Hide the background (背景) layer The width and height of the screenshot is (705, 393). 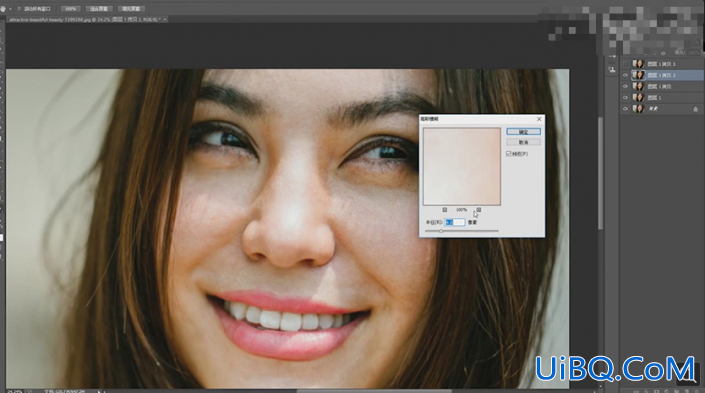(x=625, y=109)
